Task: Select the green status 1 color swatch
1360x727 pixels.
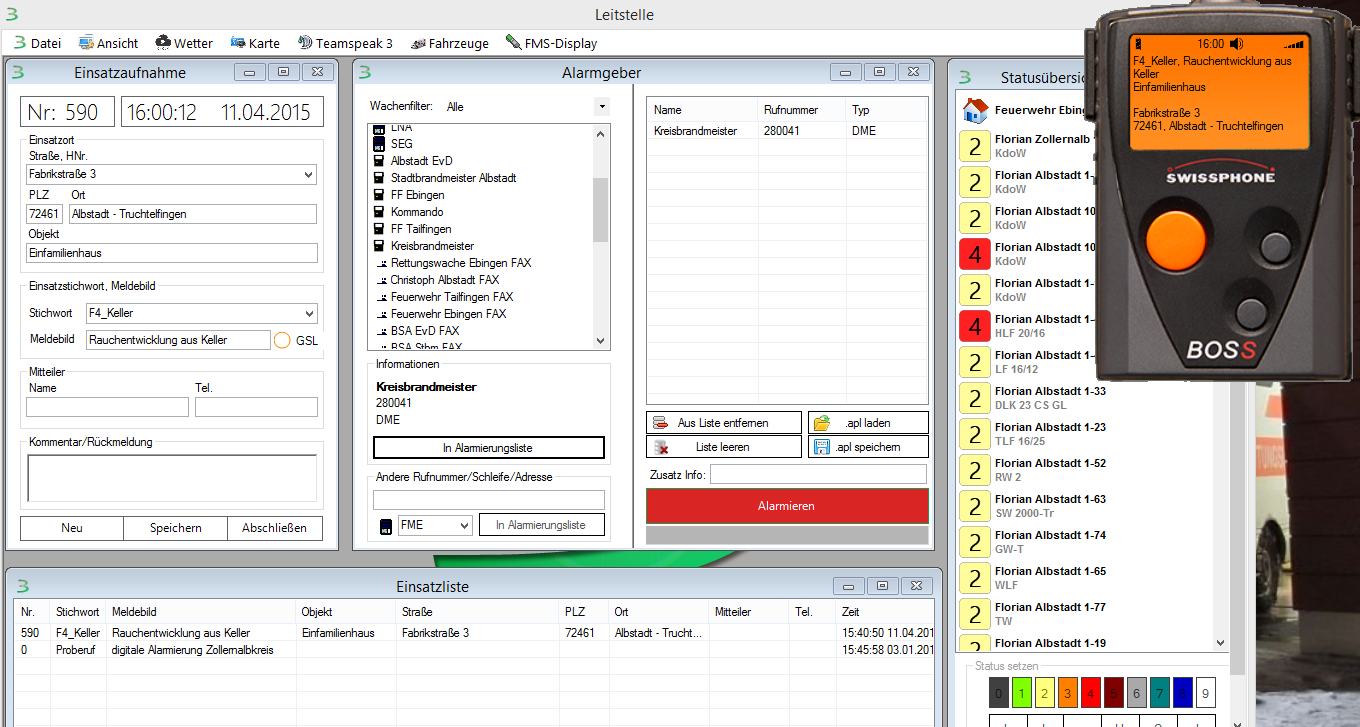Action: point(1021,693)
